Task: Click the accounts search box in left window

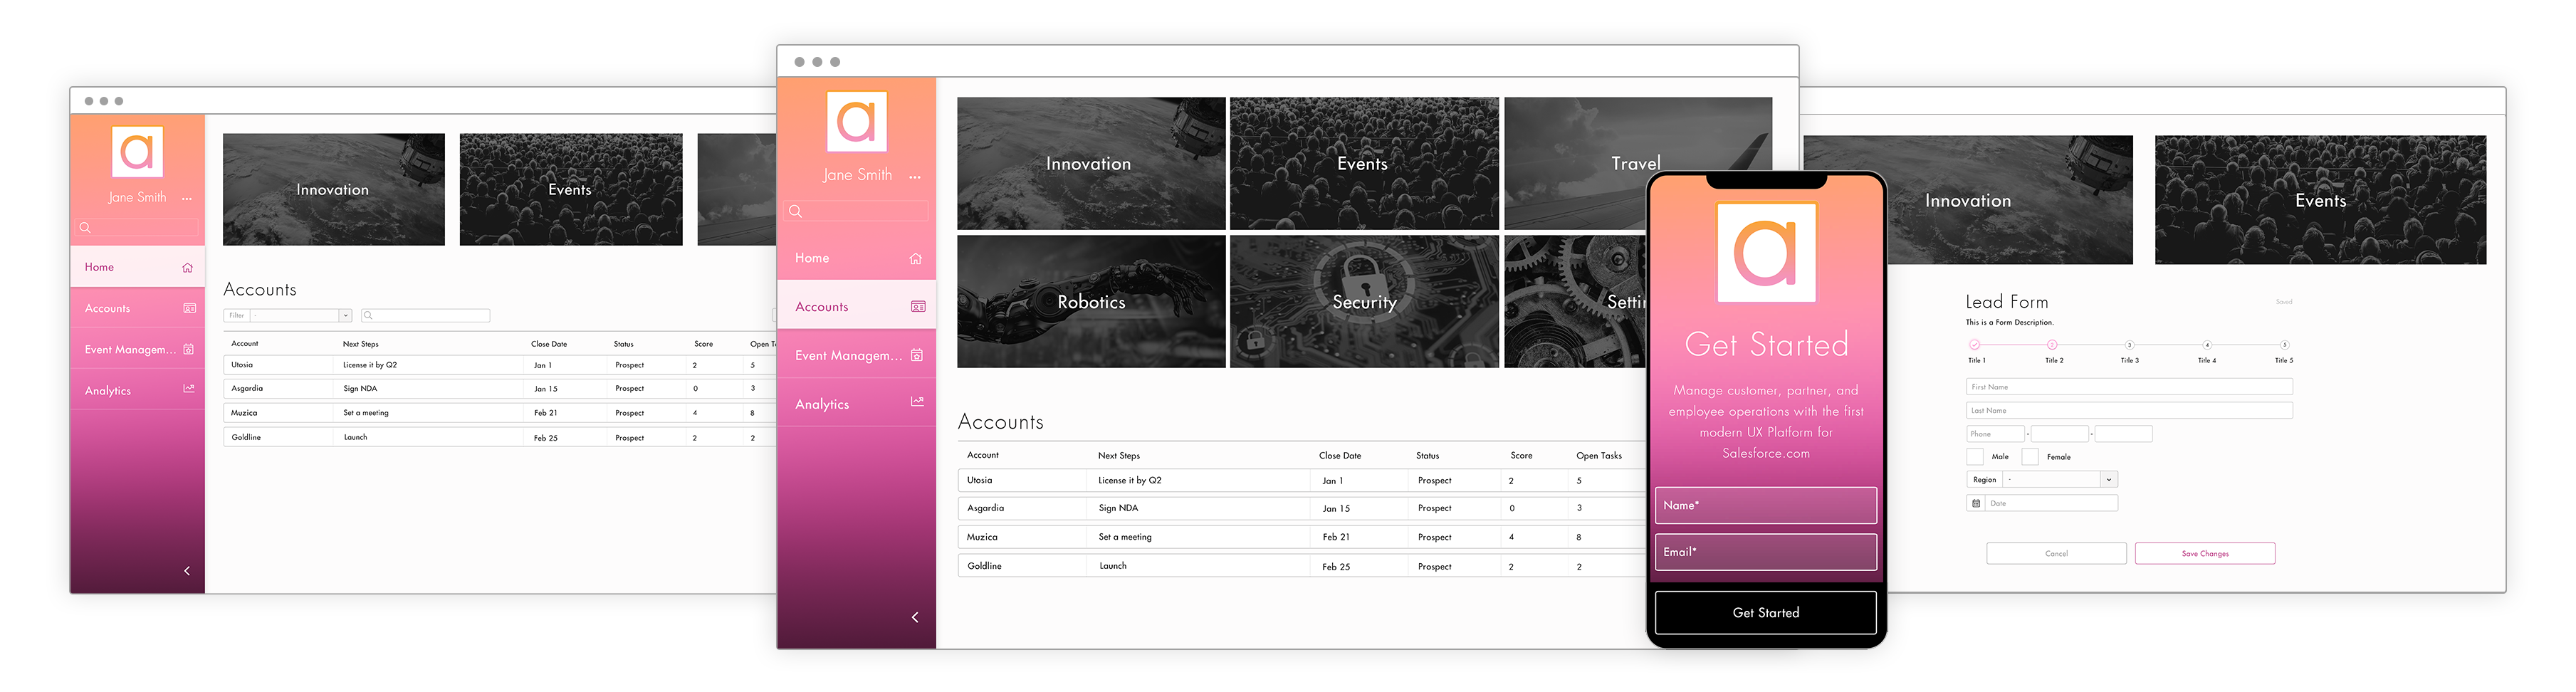Action: (426, 315)
